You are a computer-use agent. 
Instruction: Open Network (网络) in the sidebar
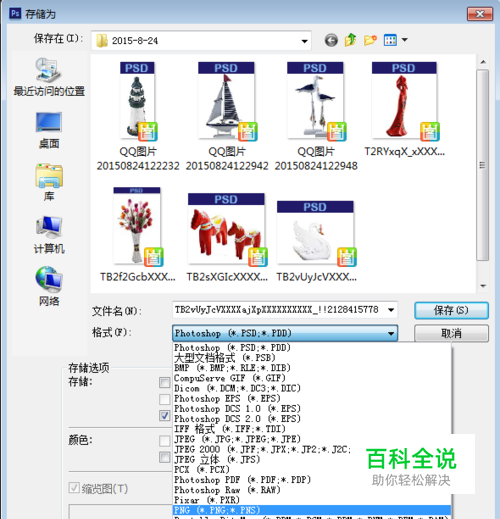(x=49, y=286)
